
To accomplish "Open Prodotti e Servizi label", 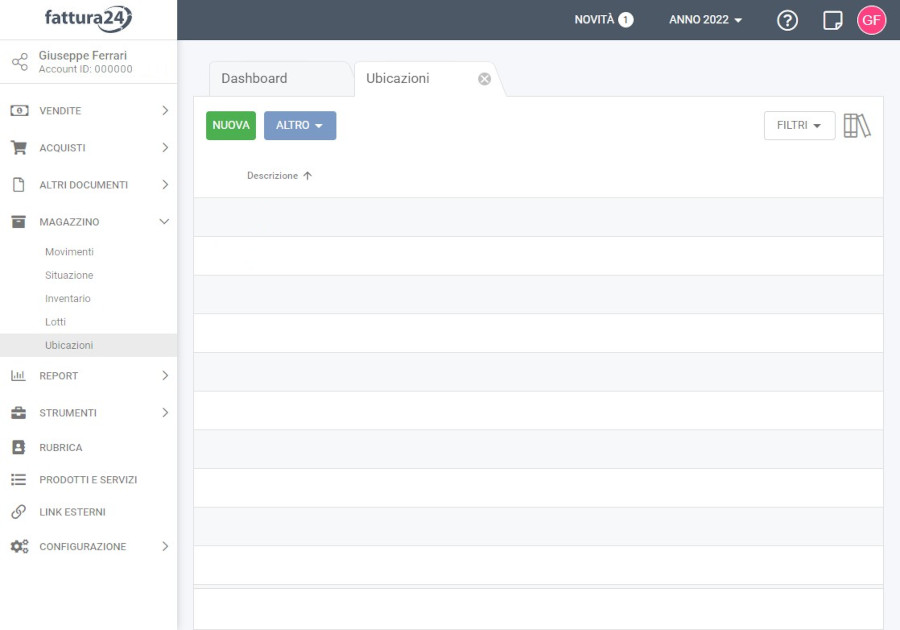I will (88, 480).
